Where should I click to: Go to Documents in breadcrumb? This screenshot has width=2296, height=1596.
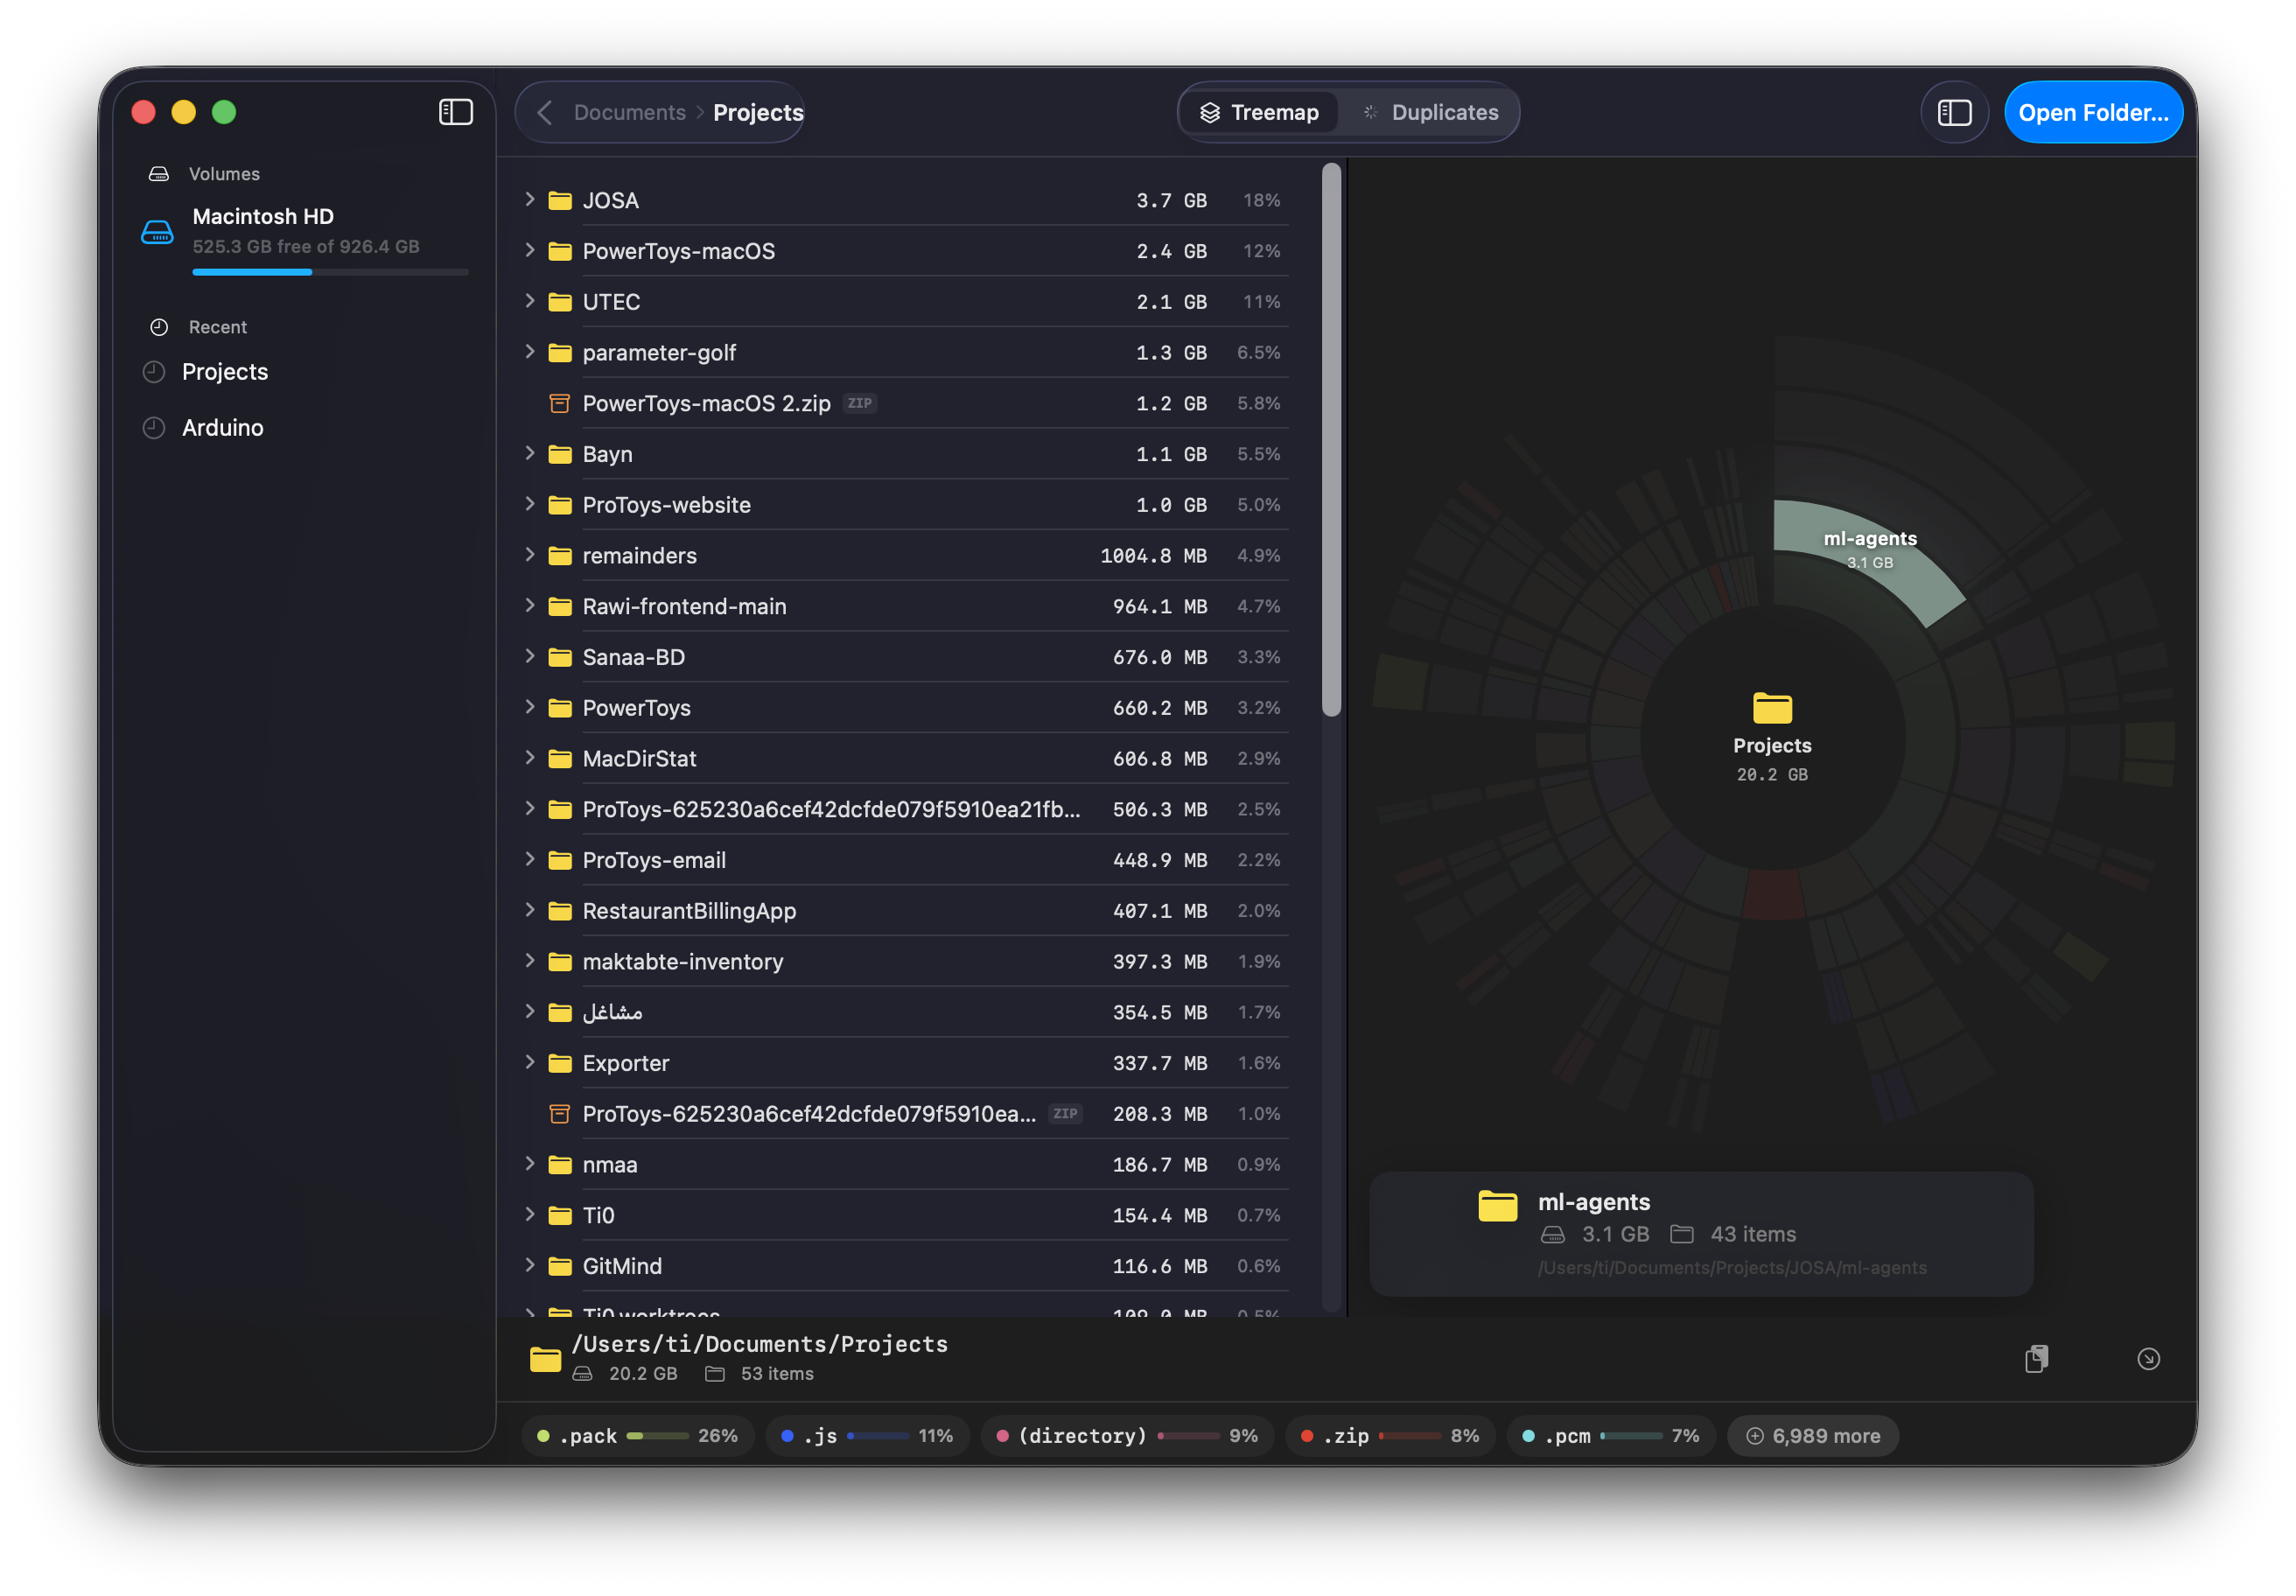(x=629, y=112)
